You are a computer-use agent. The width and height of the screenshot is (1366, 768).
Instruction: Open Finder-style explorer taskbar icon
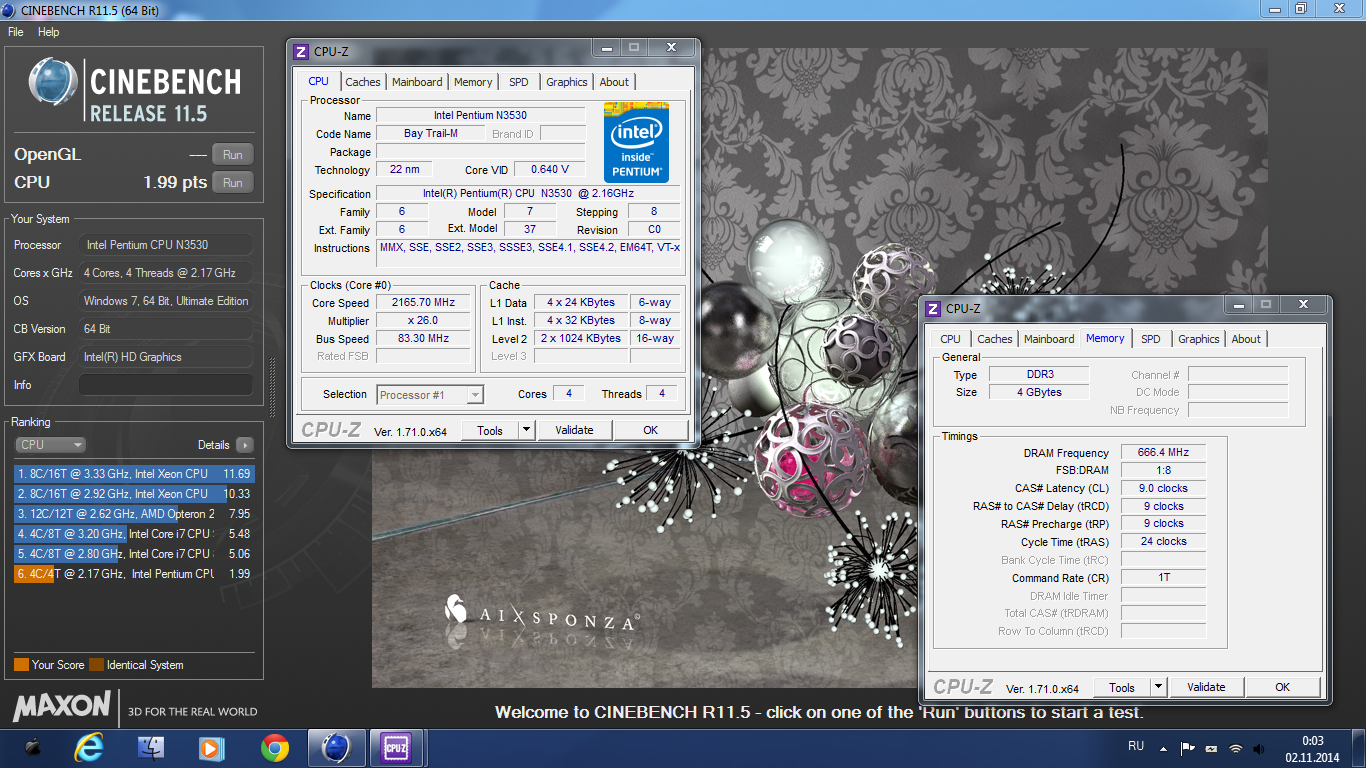click(x=151, y=748)
